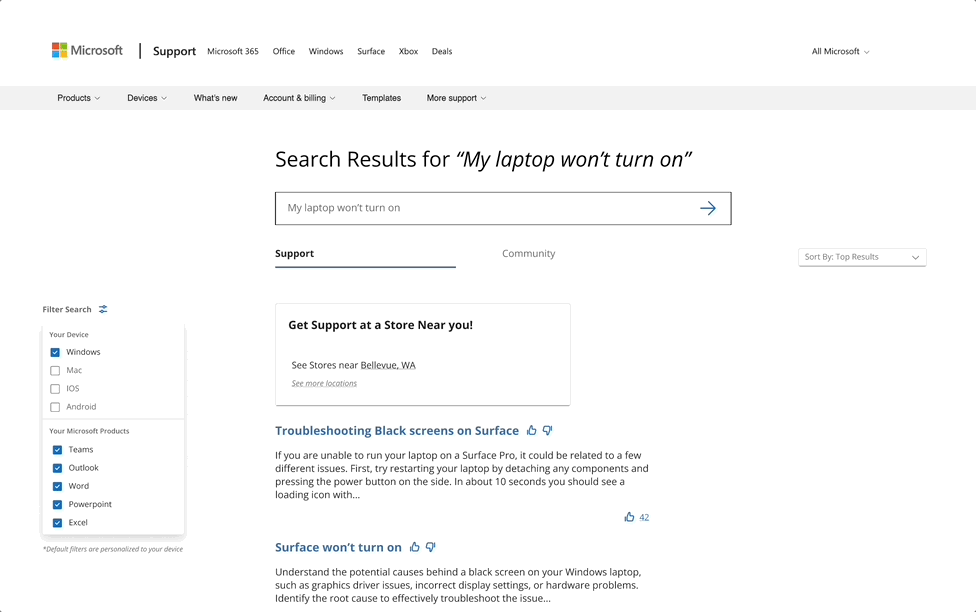976x612 pixels.
Task: Open the All Microsoft menu icon
Action: (x=866, y=51)
